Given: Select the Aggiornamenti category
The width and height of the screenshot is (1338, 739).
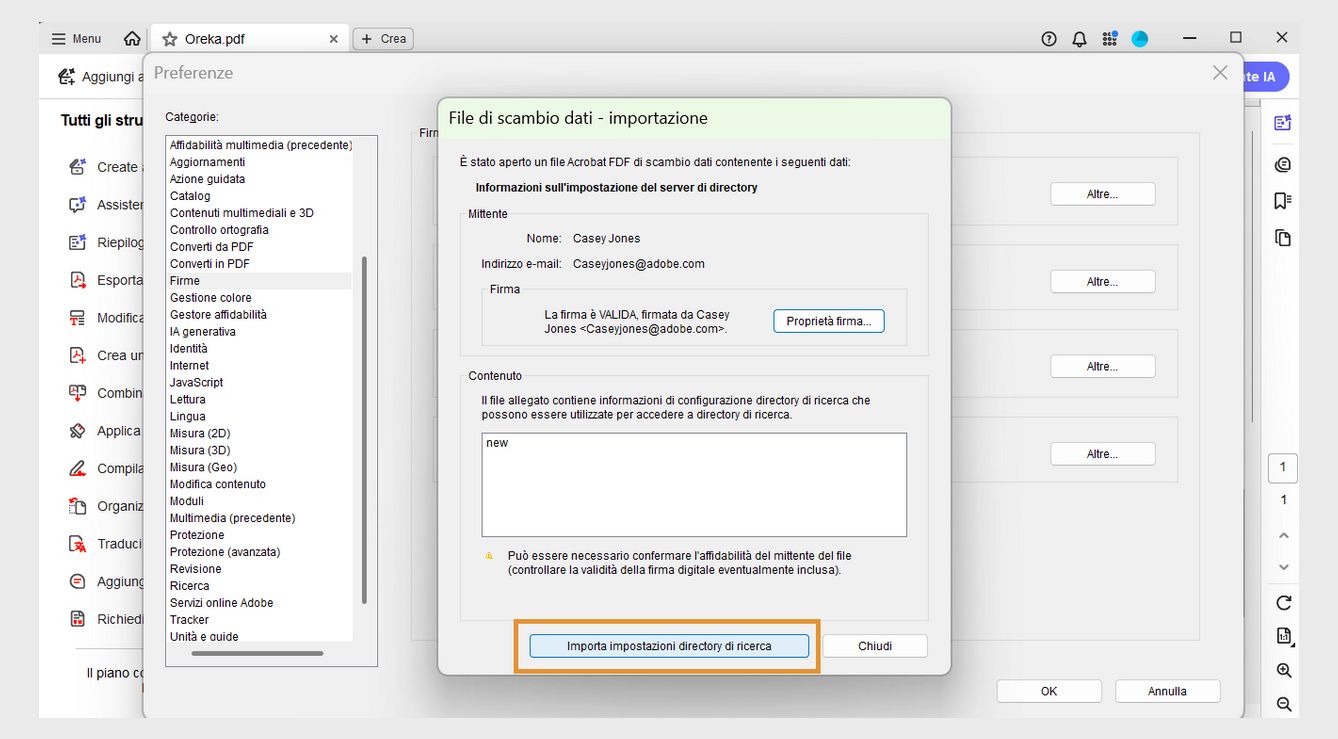Looking at the screenshot, I should (x=207, y=162).
